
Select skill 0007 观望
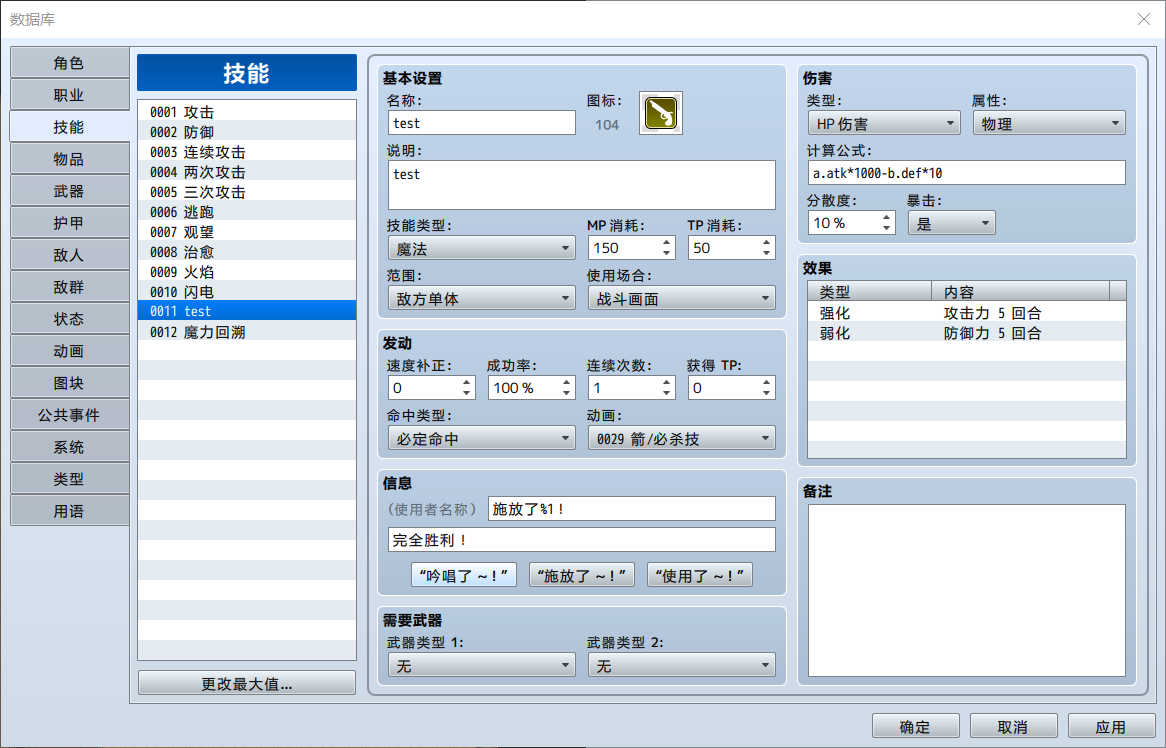tap(247, 232)
